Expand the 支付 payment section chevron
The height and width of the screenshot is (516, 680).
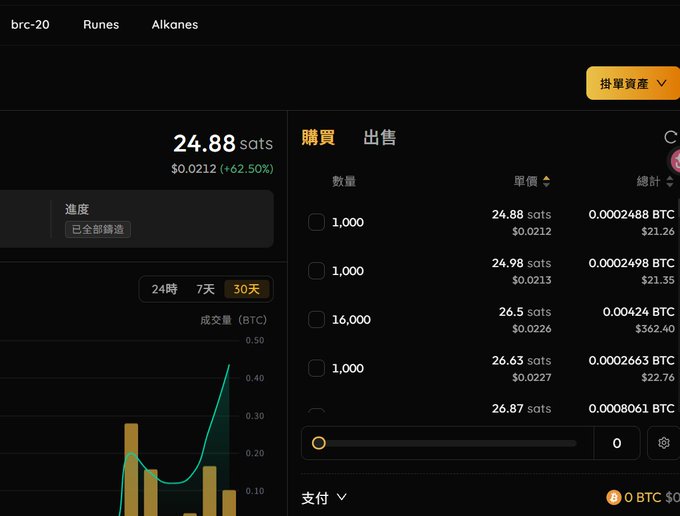[342, 497]
